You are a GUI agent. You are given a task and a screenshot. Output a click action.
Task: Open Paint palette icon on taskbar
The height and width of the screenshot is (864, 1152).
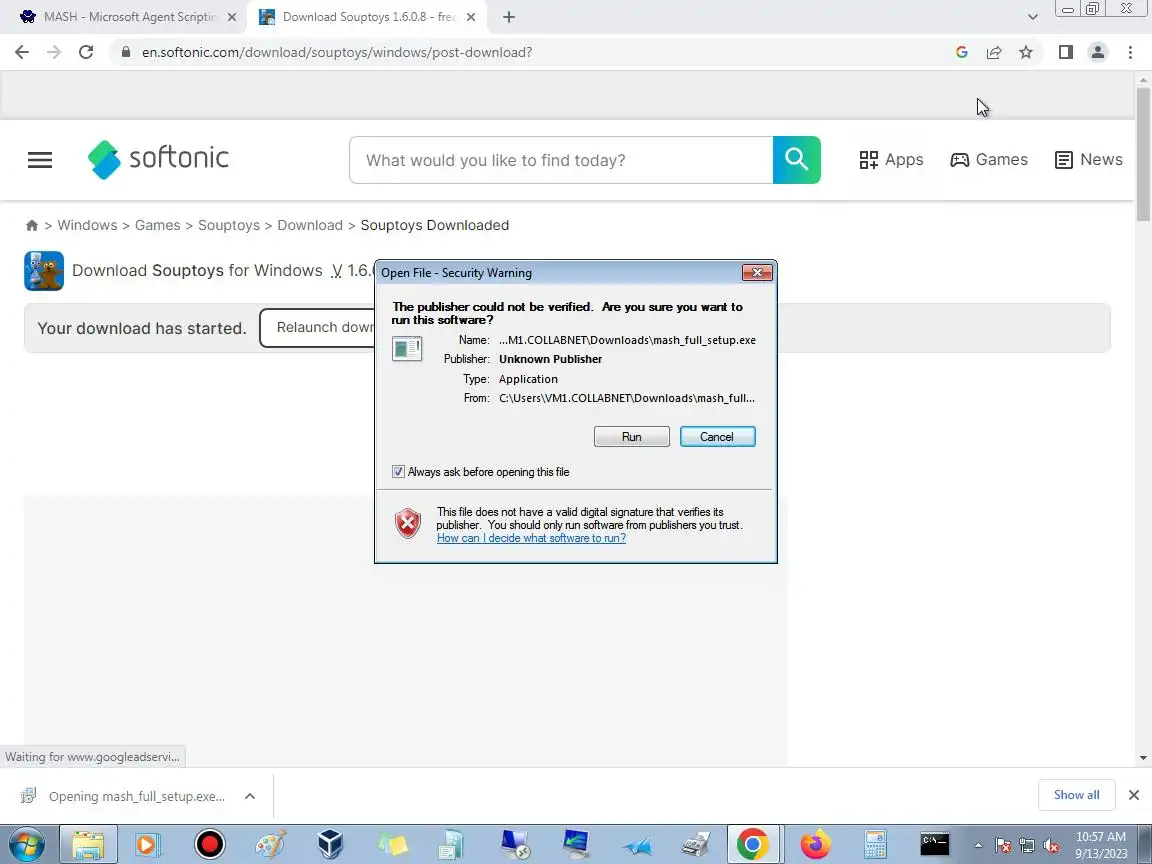[x=270, y=845]
